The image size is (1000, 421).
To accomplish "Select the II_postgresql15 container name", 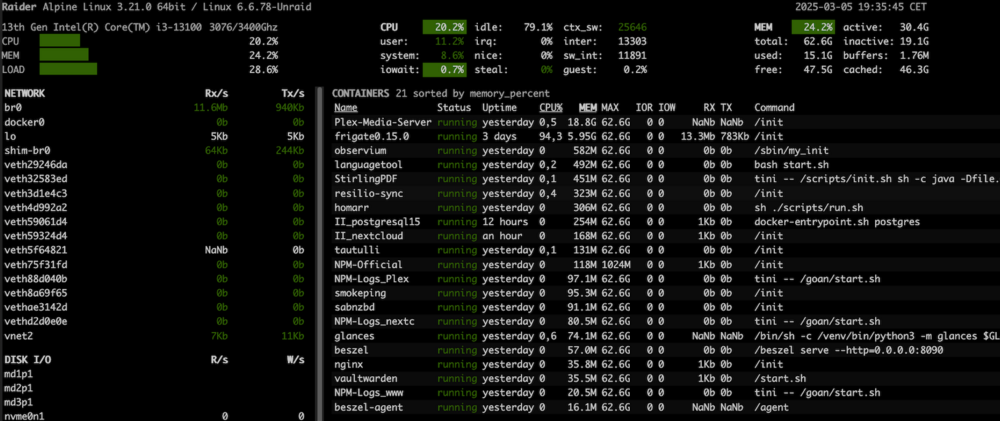I will [x=377, y=221].
